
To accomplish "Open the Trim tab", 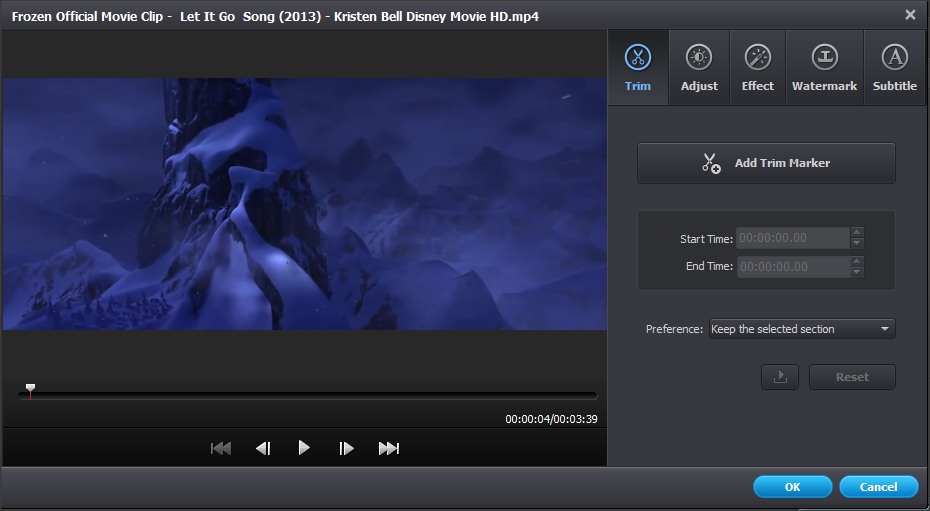I will coord(638,68).
